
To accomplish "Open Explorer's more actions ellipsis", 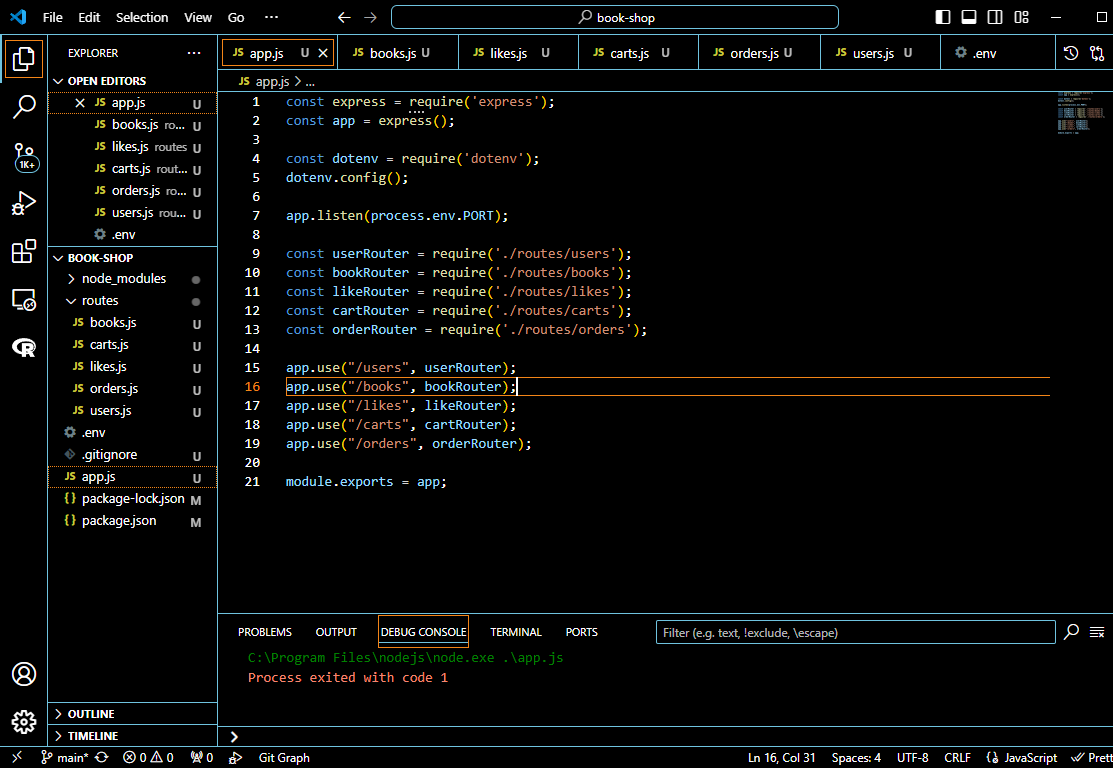I will point(194,53).
